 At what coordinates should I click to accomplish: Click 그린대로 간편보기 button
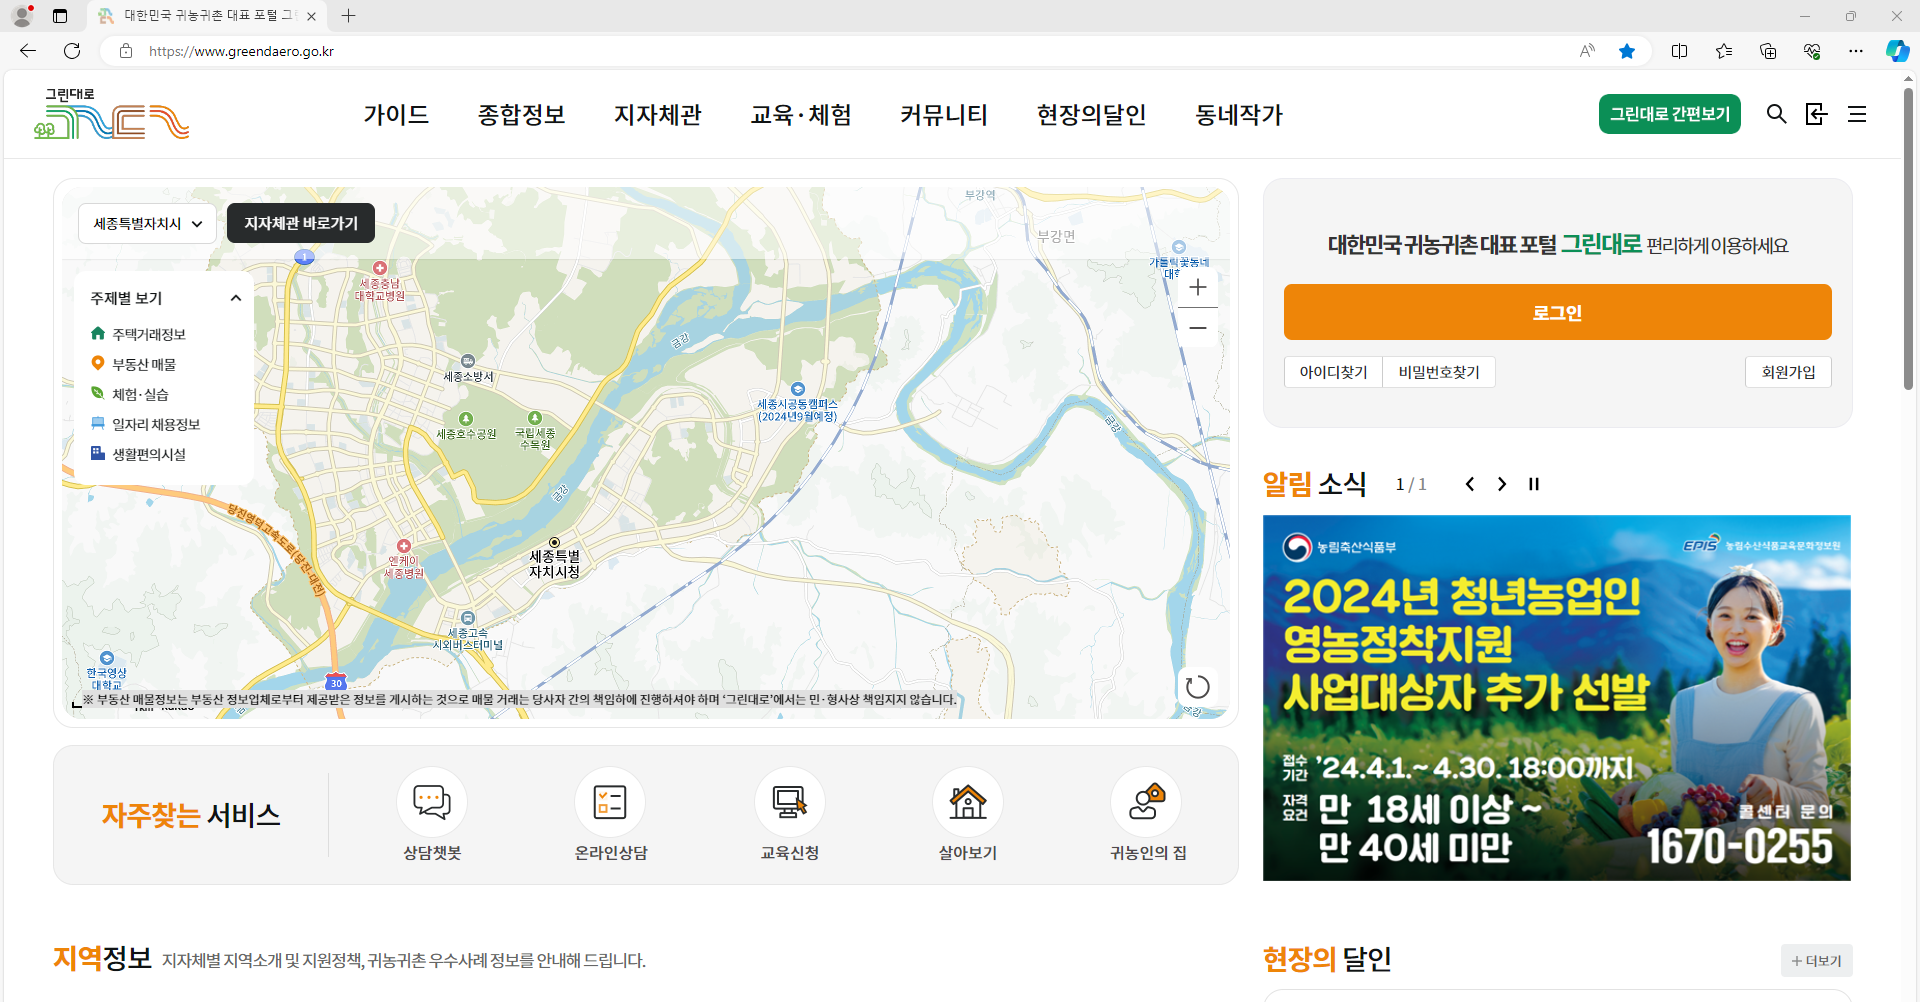point(1670,114)
